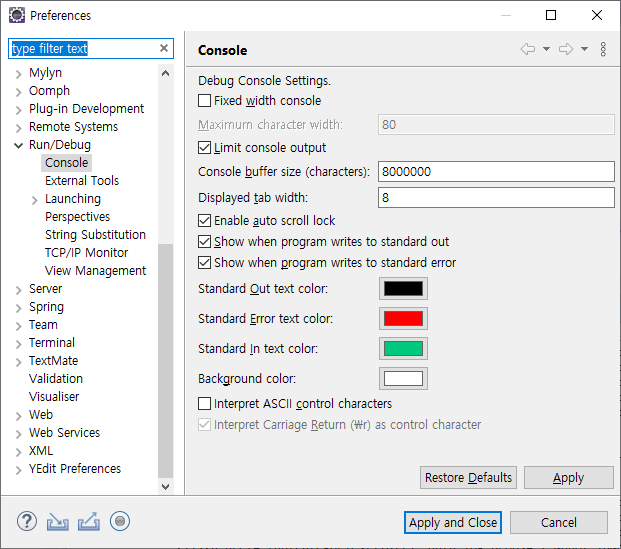Screen dimensions: 621x549
Task: Open View Management preference page
Action: pos(95,271)
